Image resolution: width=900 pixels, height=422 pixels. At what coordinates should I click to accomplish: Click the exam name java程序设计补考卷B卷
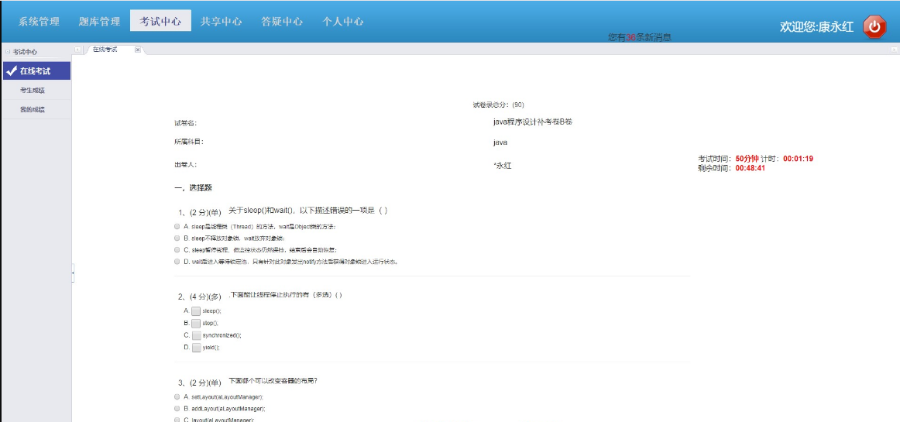[532, 122]
